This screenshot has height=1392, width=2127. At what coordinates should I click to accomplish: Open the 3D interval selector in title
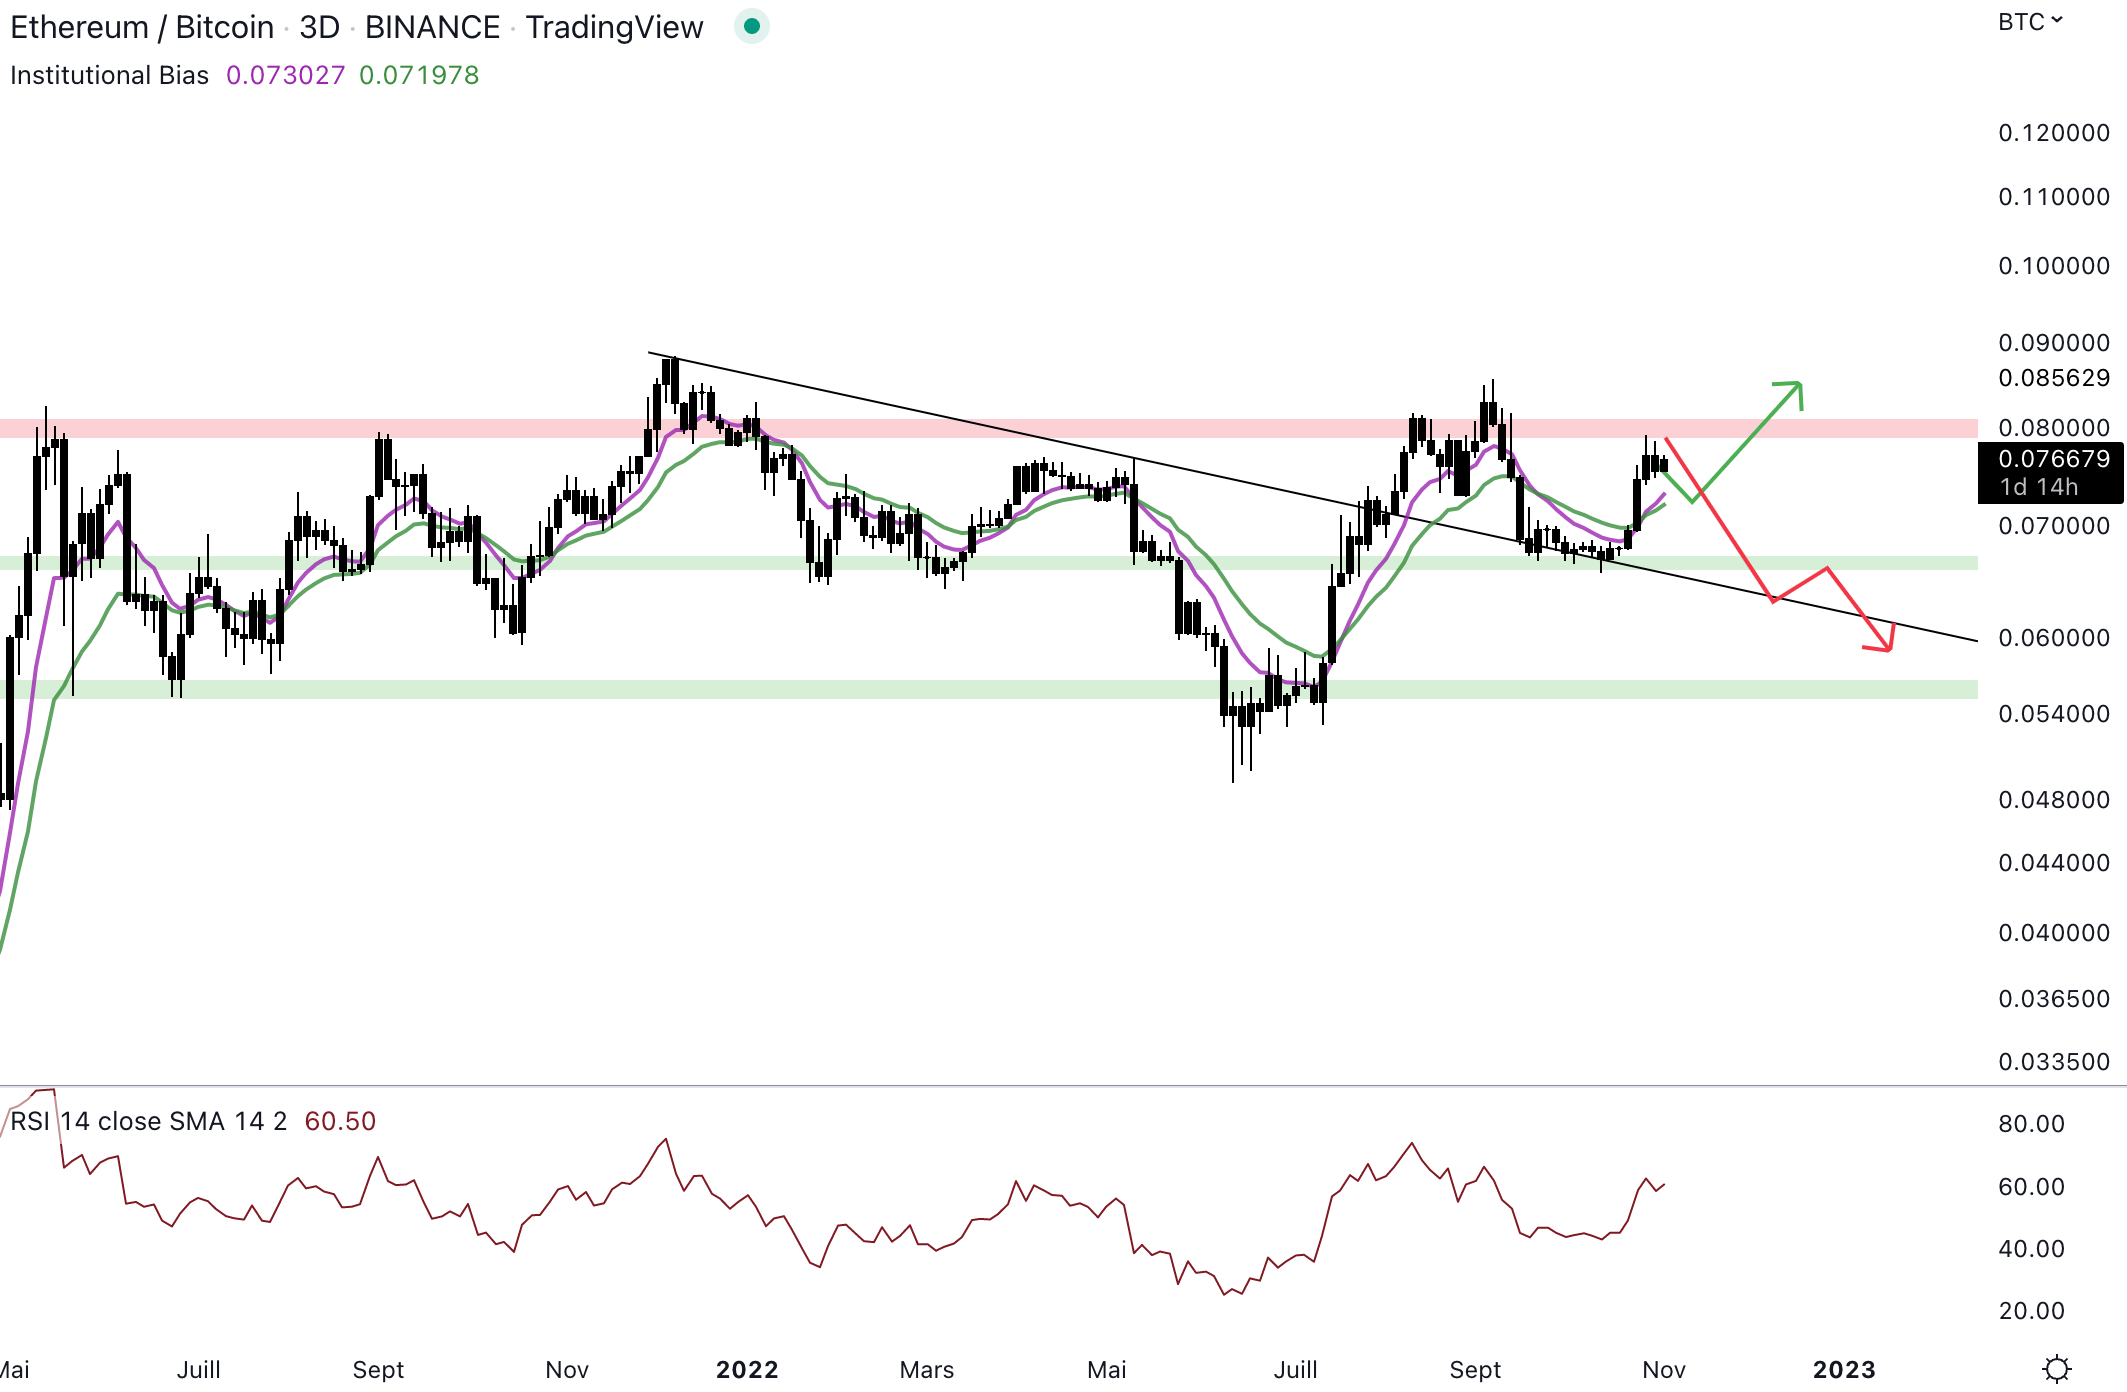coord(320,27)
